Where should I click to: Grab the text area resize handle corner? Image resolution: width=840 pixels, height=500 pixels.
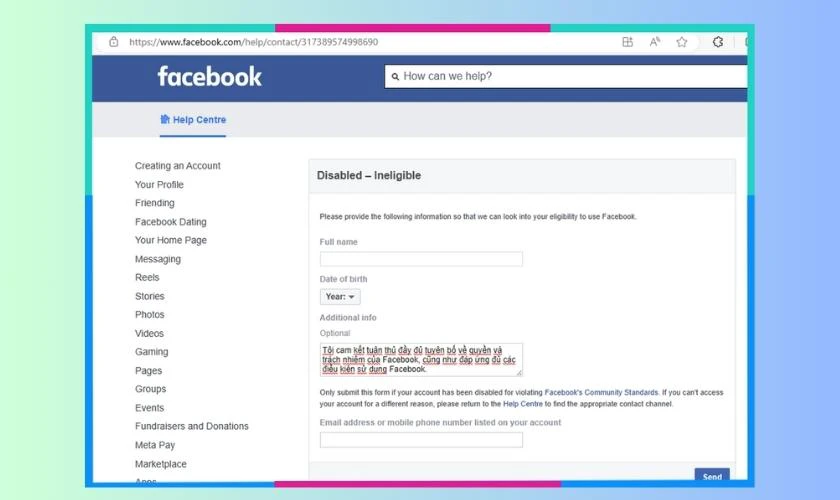[519, 372]
